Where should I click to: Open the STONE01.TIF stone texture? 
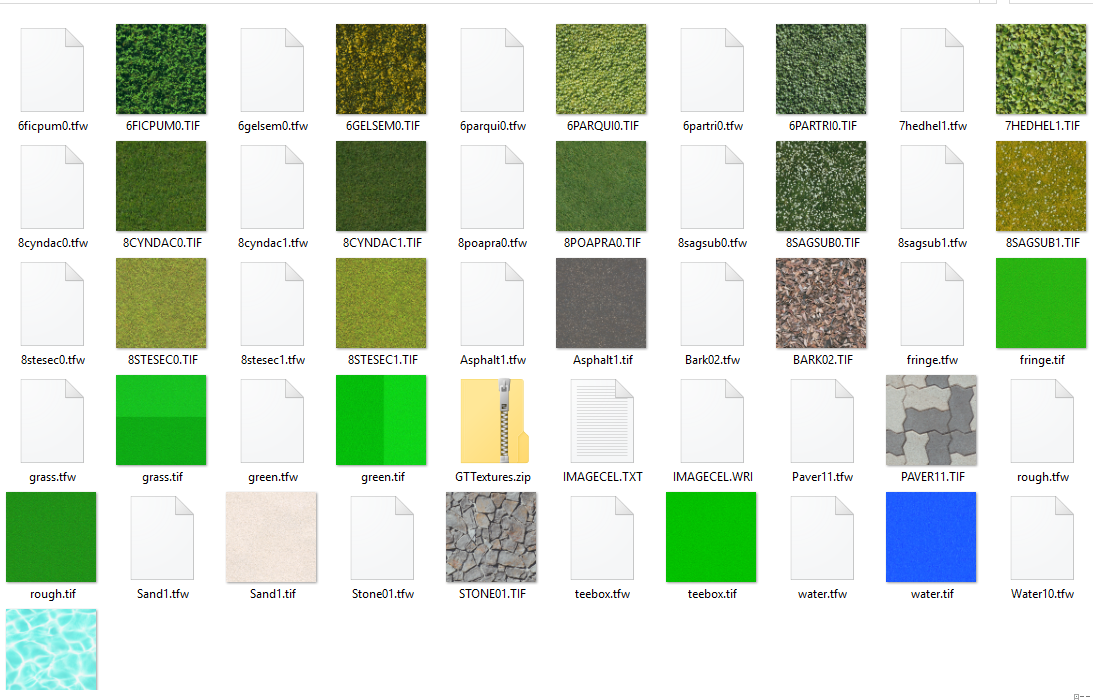point(491,537)
